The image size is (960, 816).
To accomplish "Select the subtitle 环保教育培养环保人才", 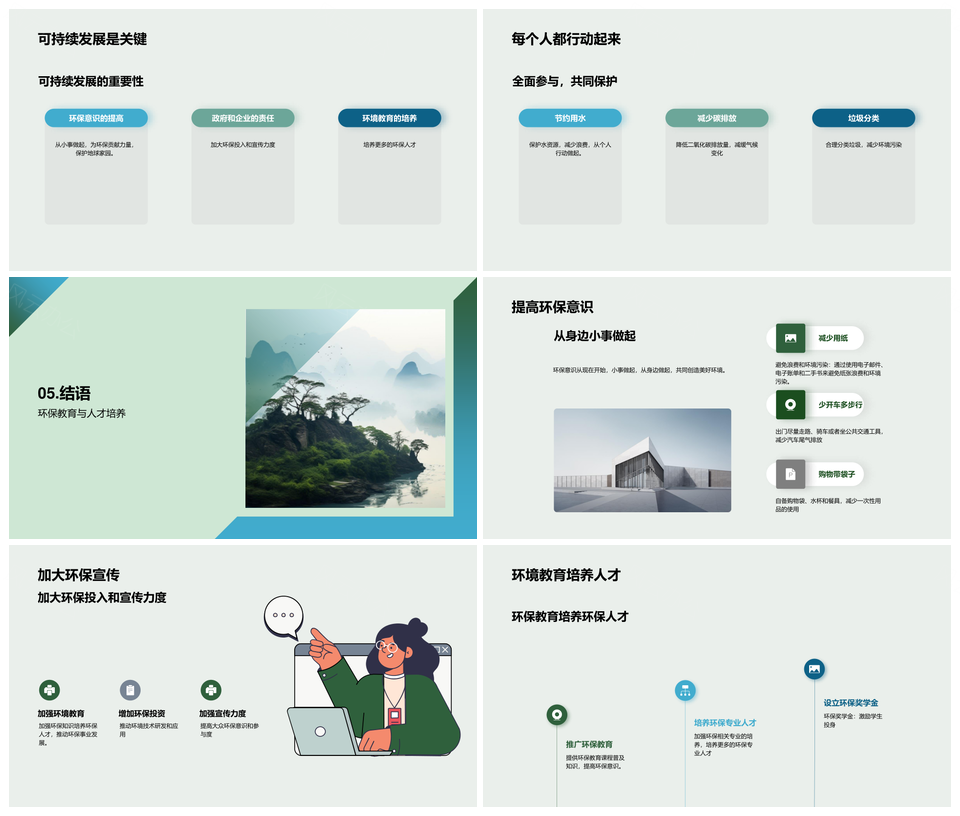I will coord(570,616).
